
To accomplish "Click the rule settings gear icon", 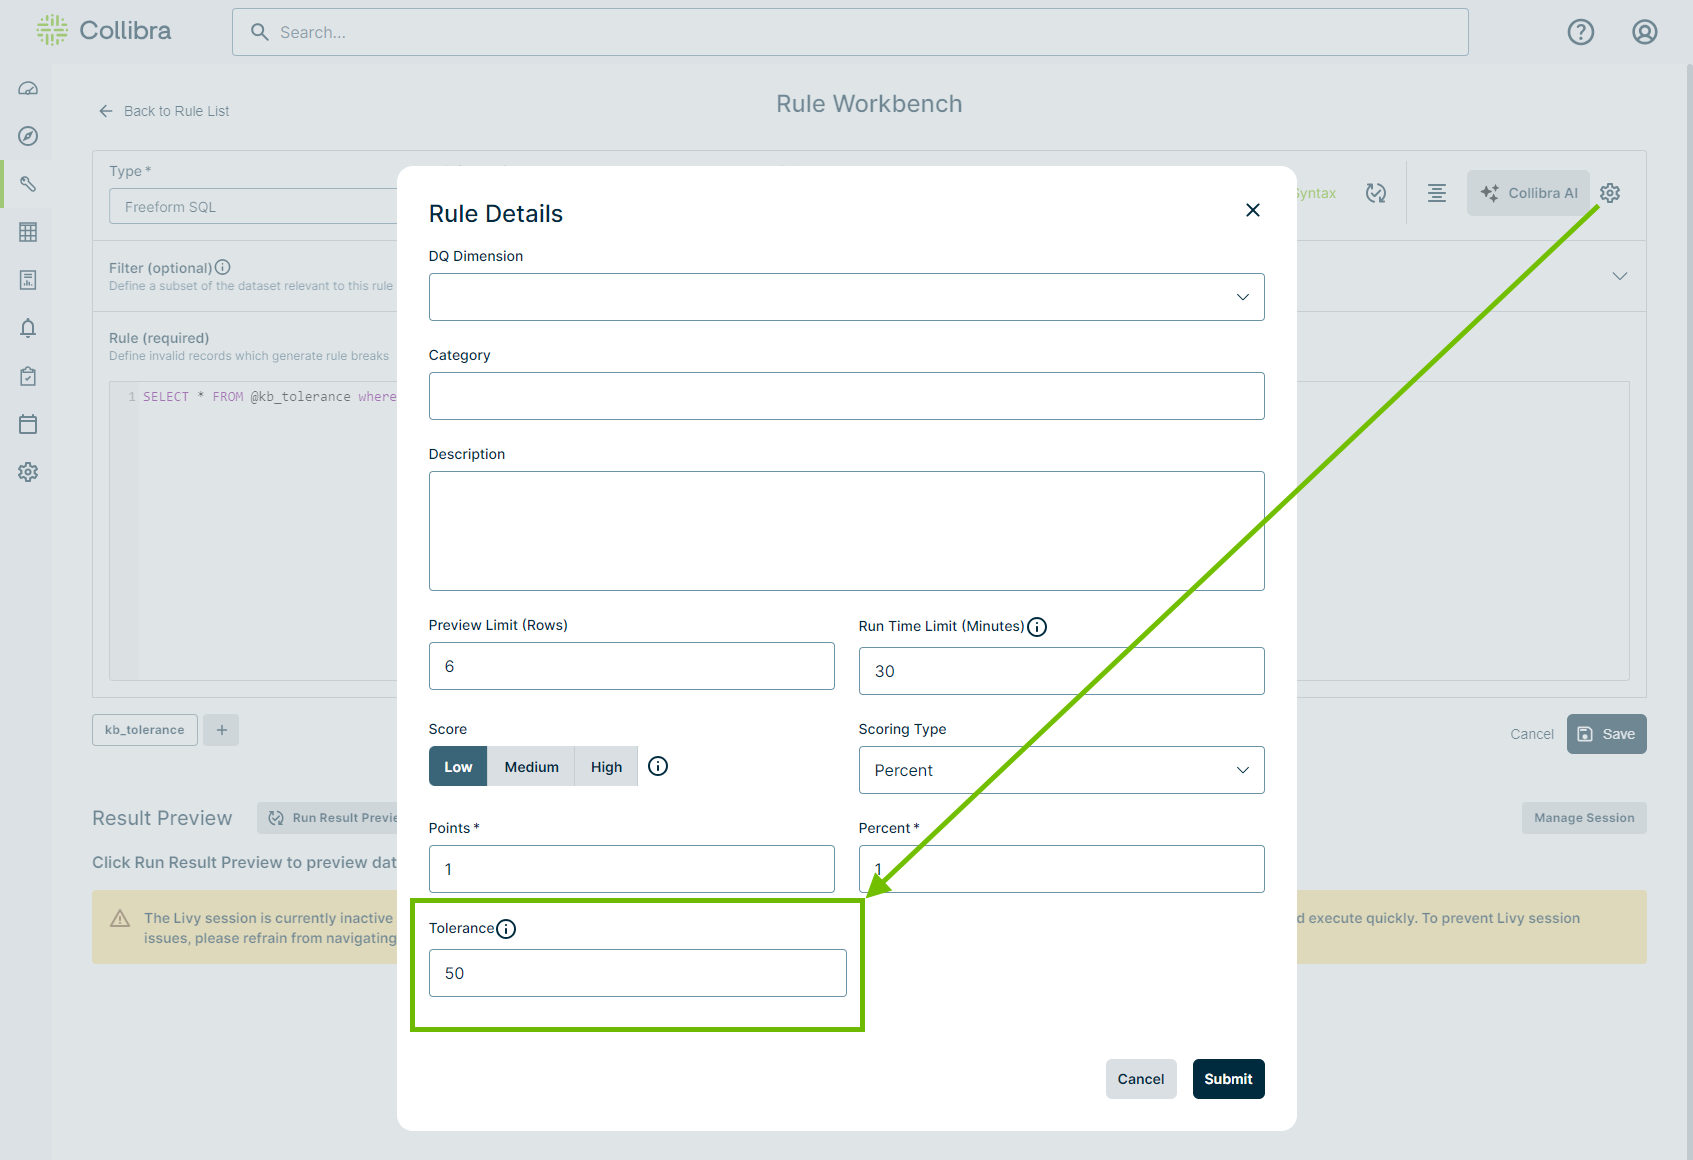I will (1610, 193).
